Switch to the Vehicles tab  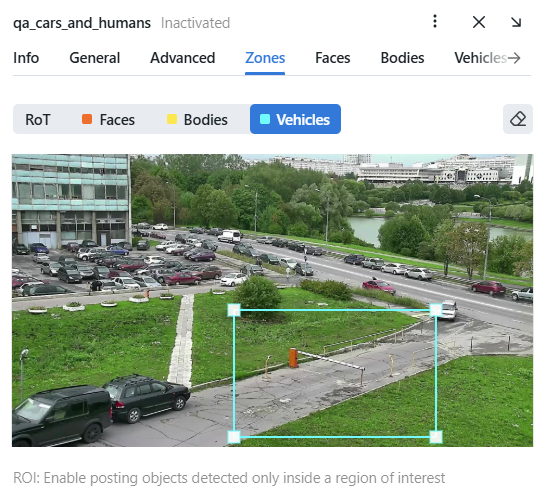[481, 58]
